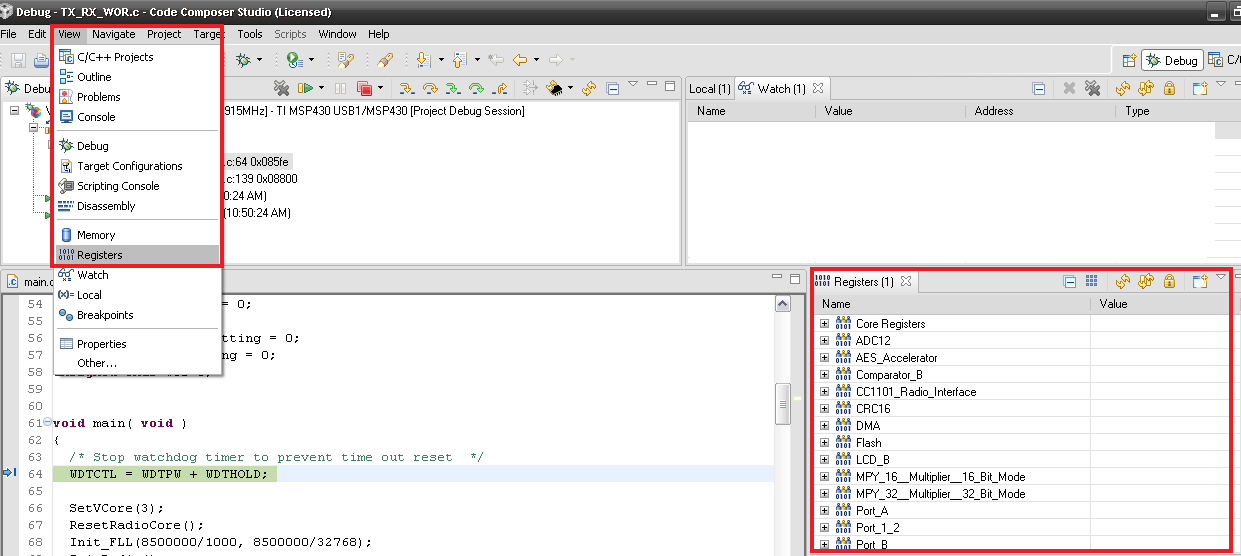Toggle the lock icon in Registers panel
The height and width of the screenshot is (556, 1241).
point(1168,282)
